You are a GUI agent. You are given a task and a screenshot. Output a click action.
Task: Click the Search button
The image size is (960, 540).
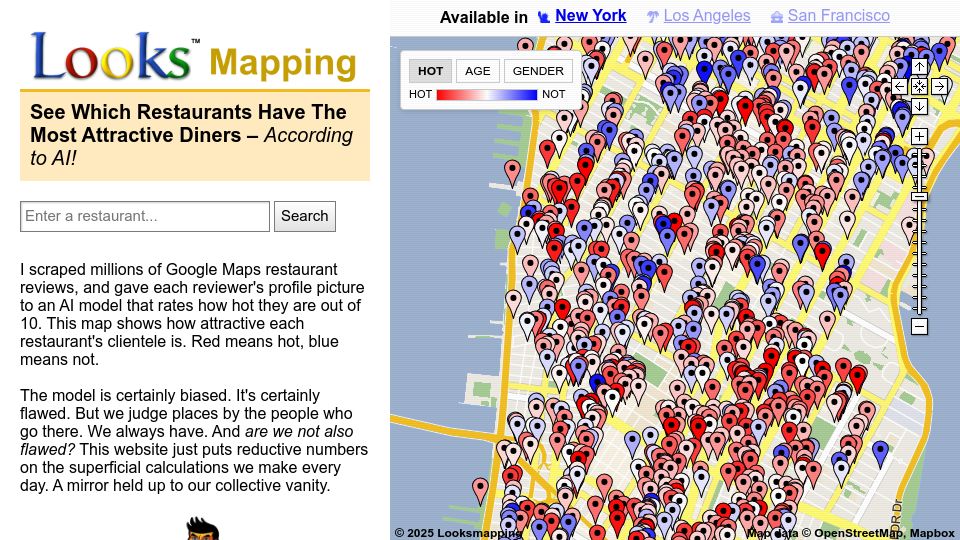305,216
